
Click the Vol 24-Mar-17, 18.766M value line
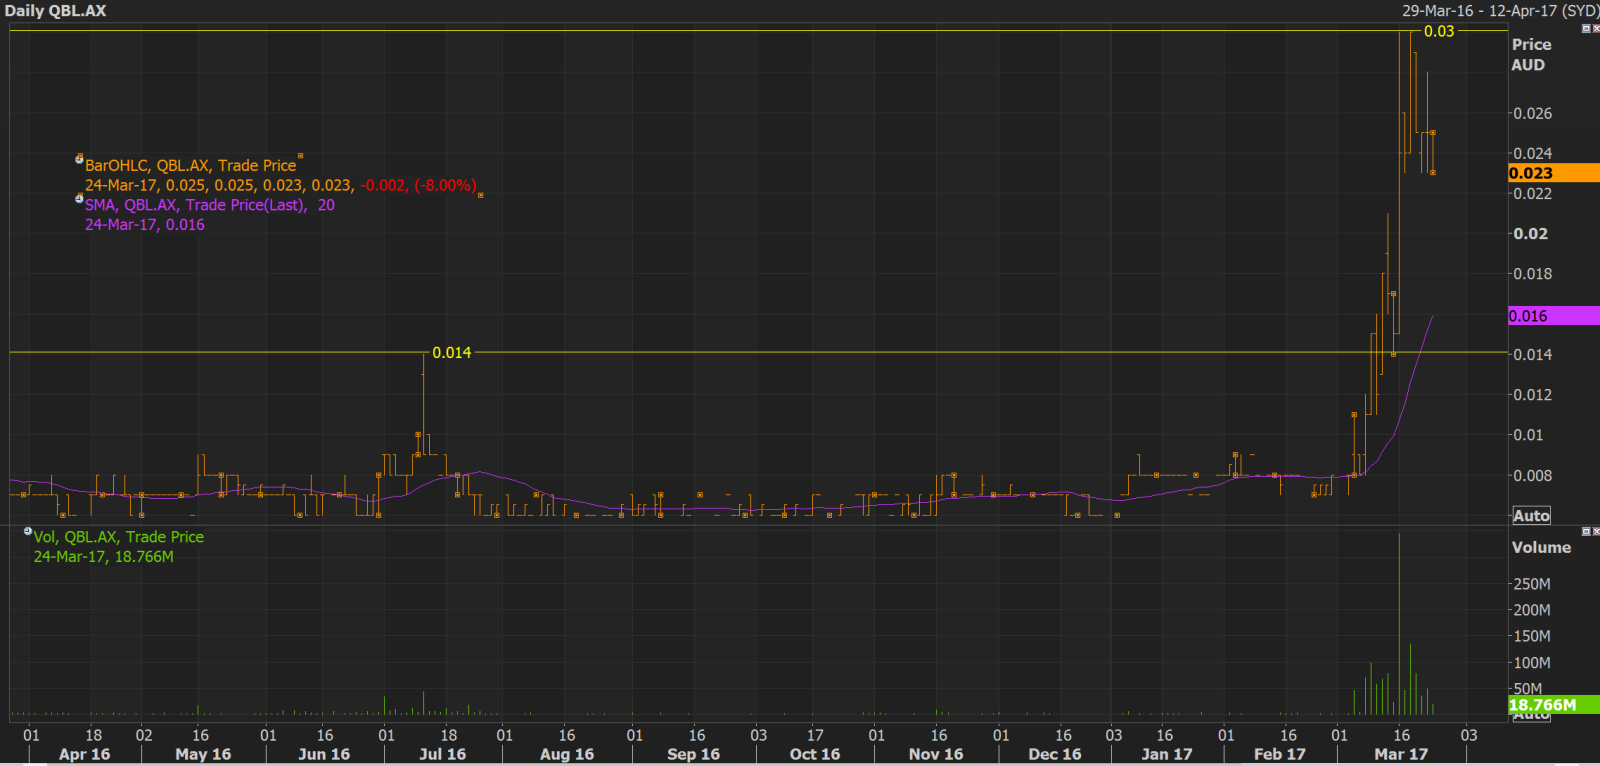pos(103,557)
